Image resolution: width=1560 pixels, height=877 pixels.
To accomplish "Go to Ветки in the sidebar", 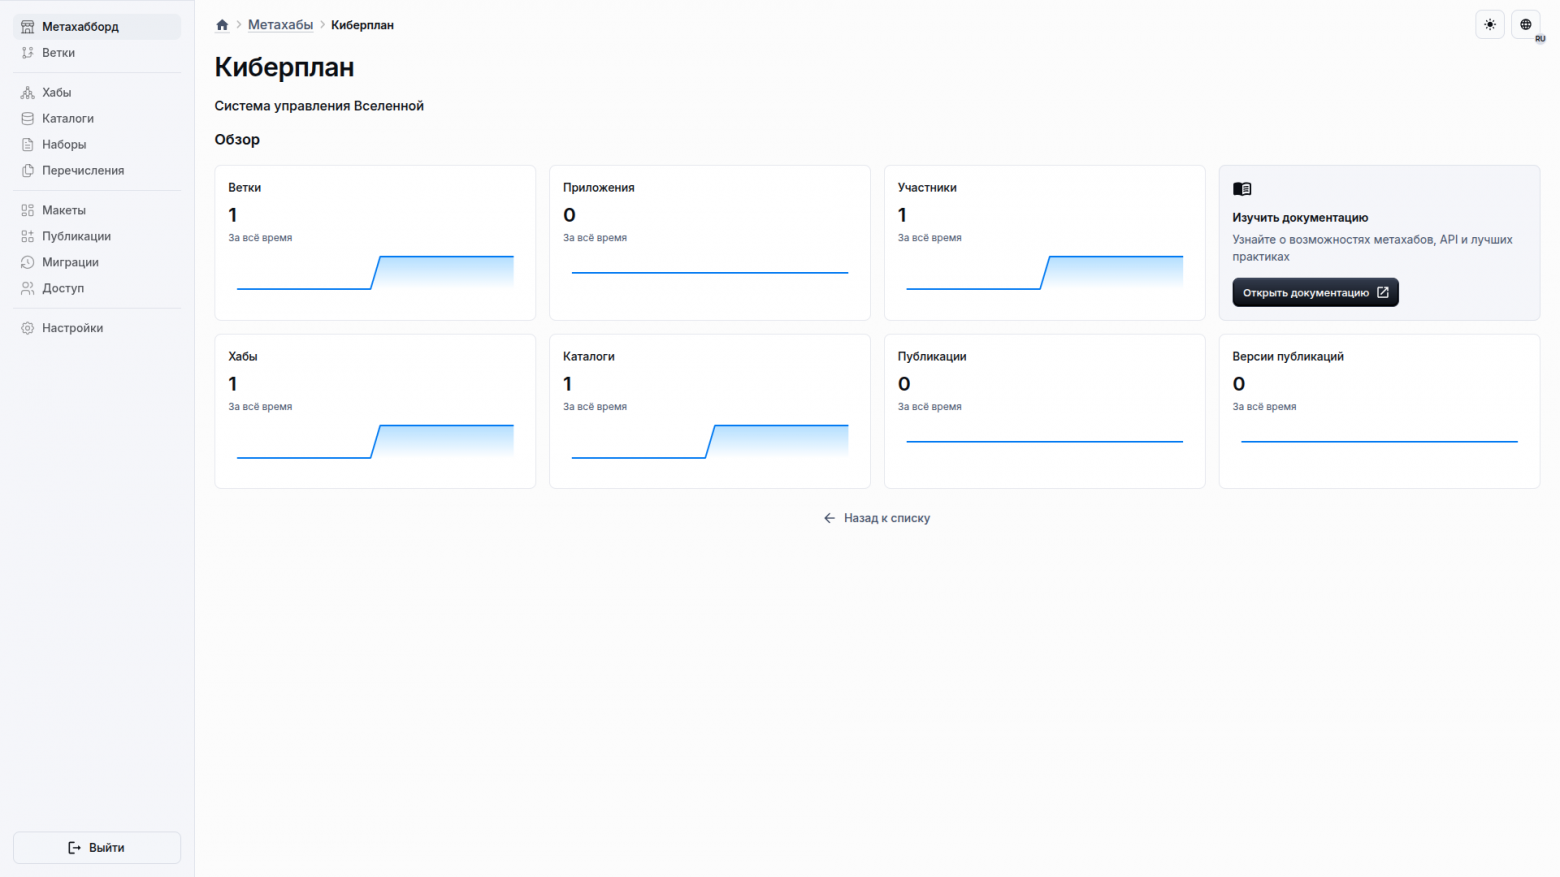I will pyautogui.click(x=58, y=53).
